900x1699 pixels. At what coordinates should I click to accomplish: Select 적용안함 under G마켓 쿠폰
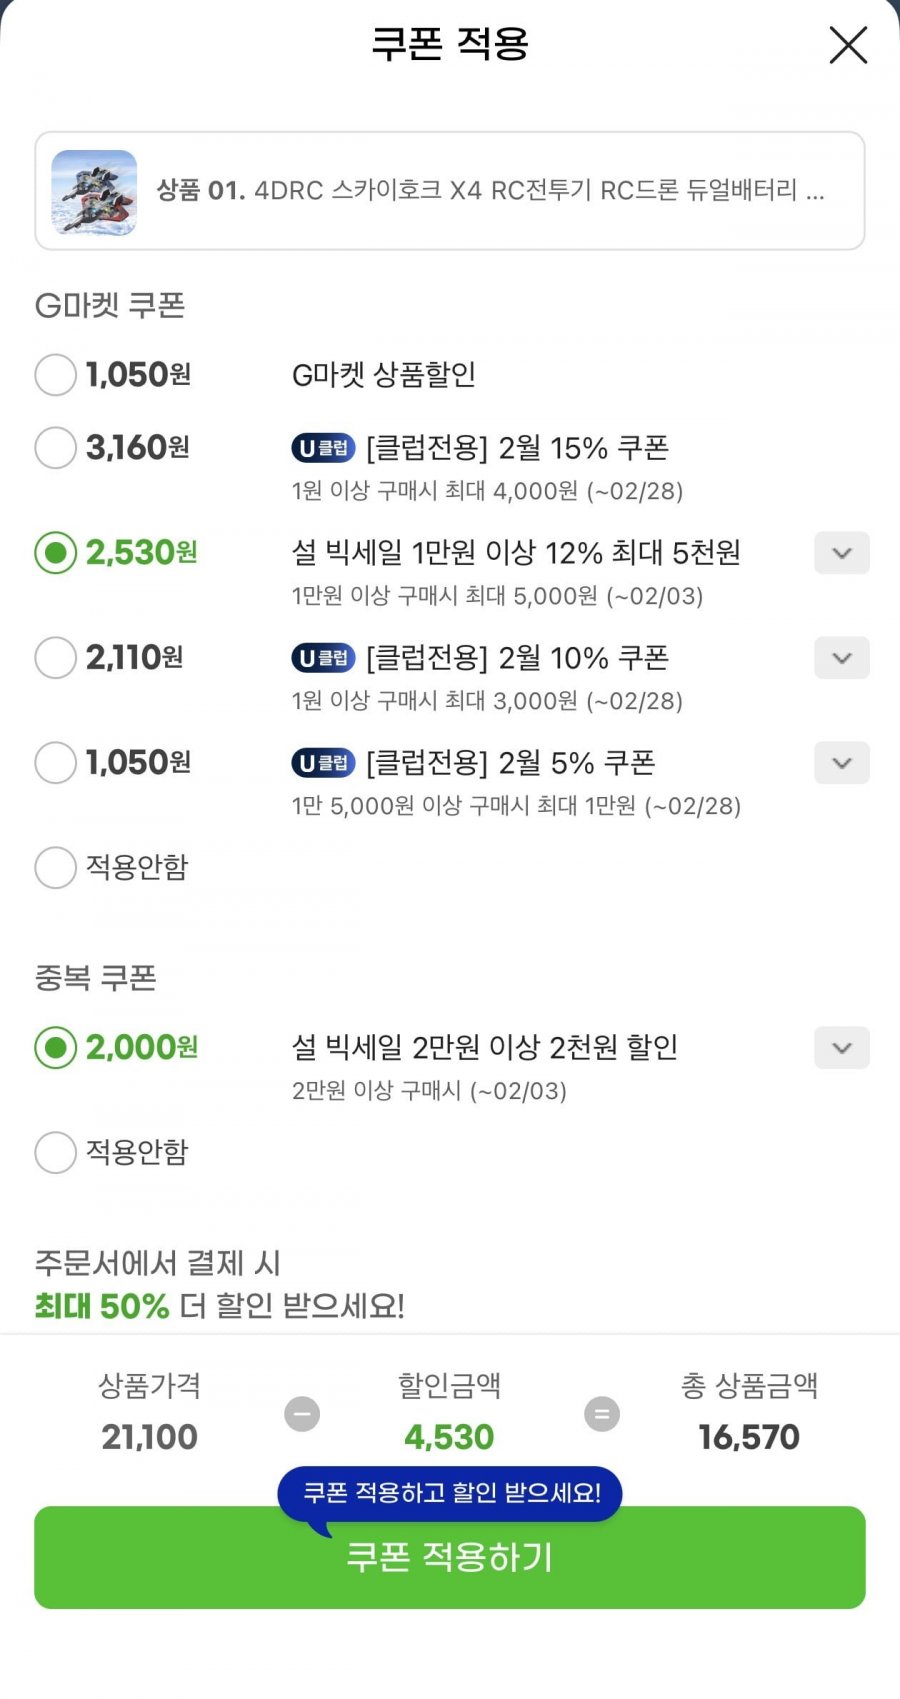pyautogui.click(x=56, y=867)
